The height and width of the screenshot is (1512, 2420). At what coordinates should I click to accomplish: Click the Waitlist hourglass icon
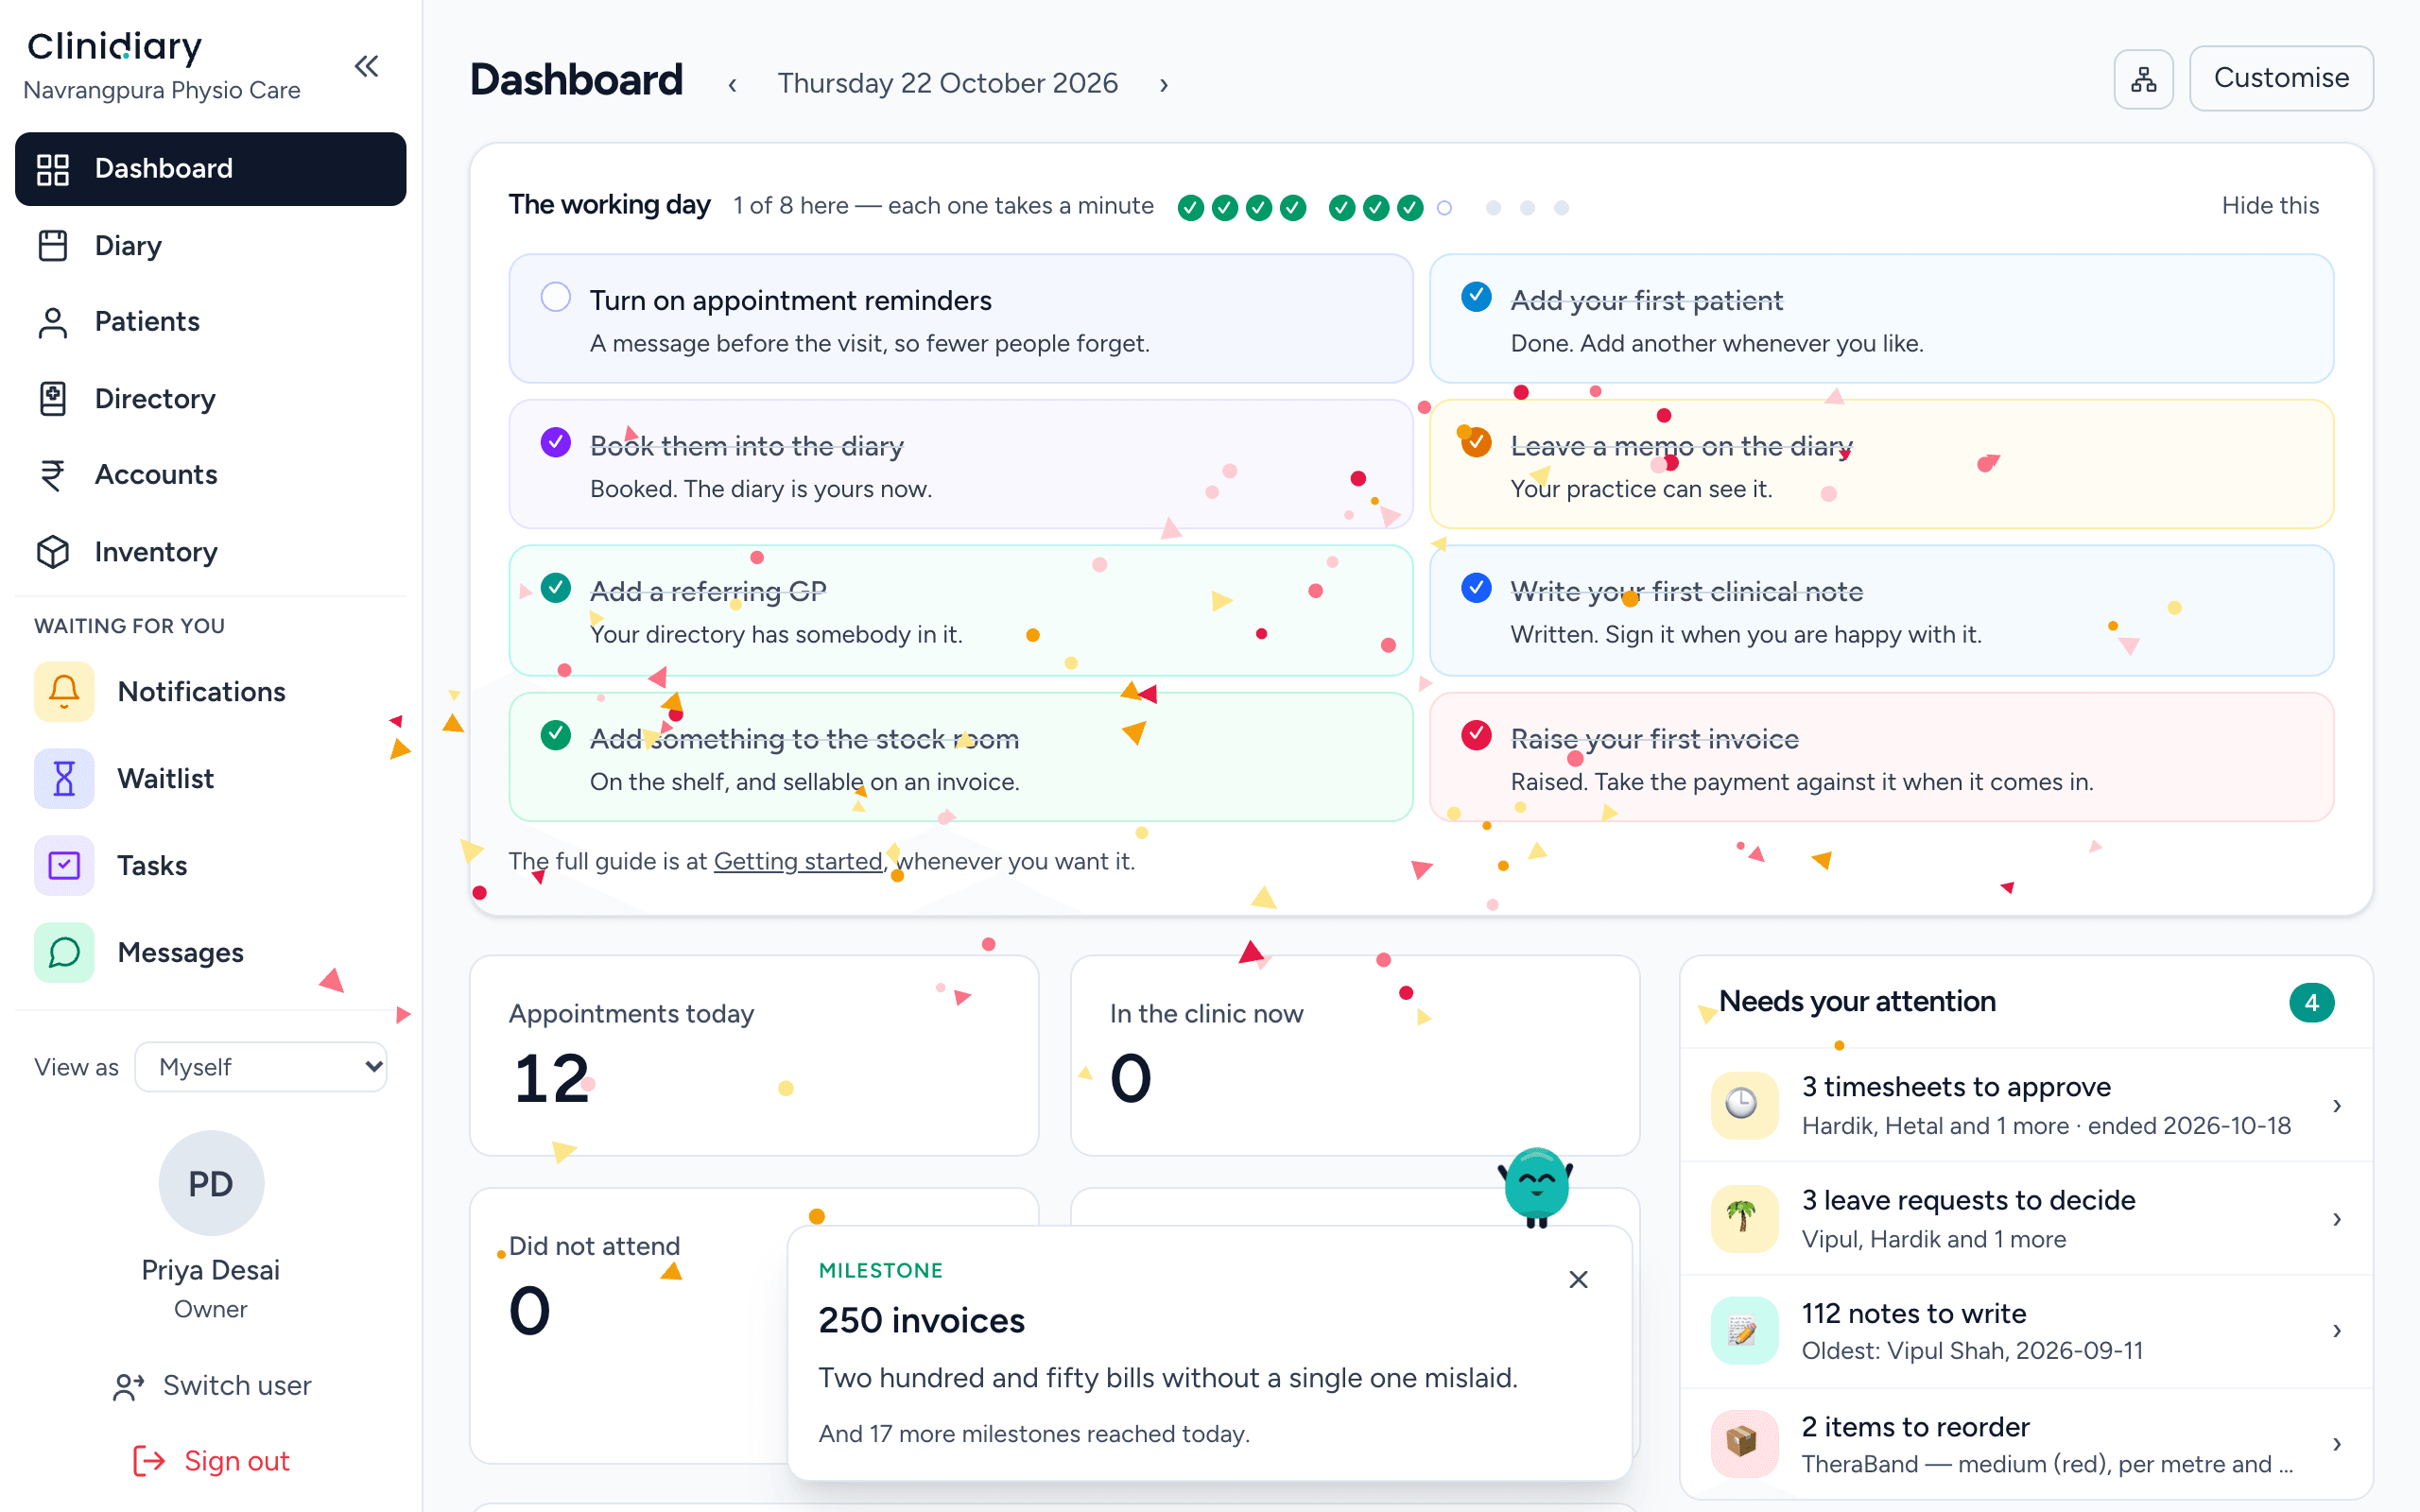(64, 778)
